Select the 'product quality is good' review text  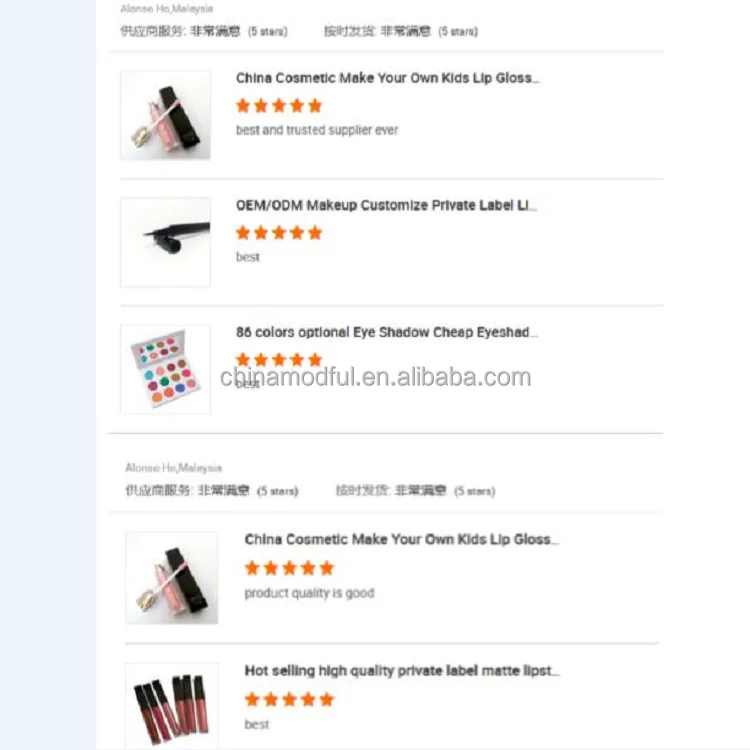coord(309,593)
